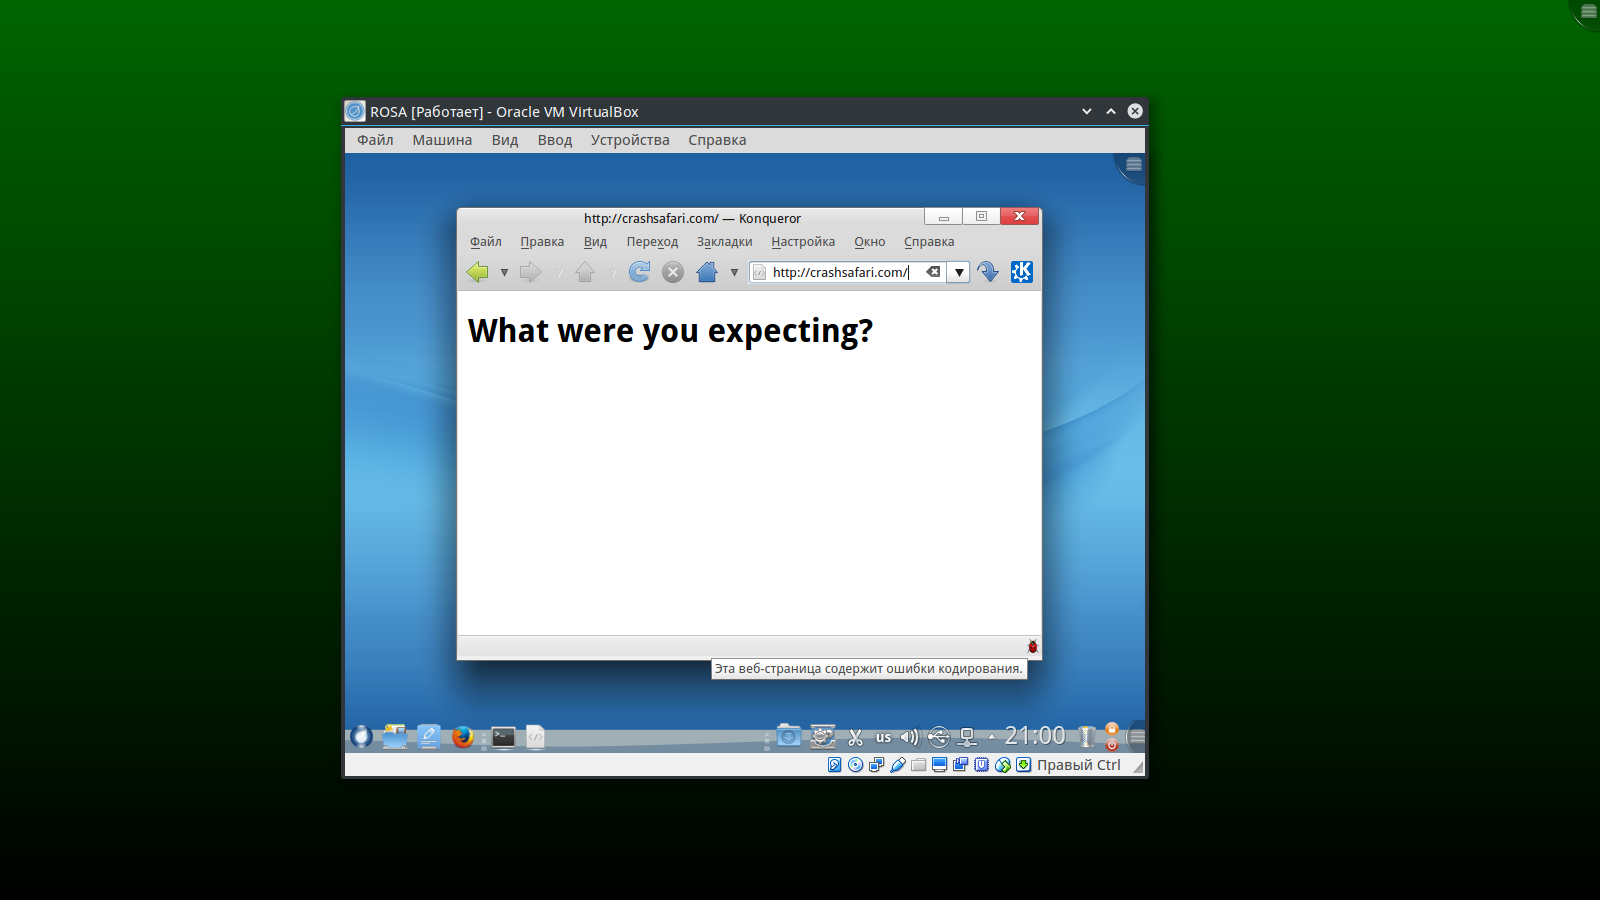Open the desktop toolbox in the guest corner
The width and height of the screenshot is (1600, 900).
[1133, 165]
